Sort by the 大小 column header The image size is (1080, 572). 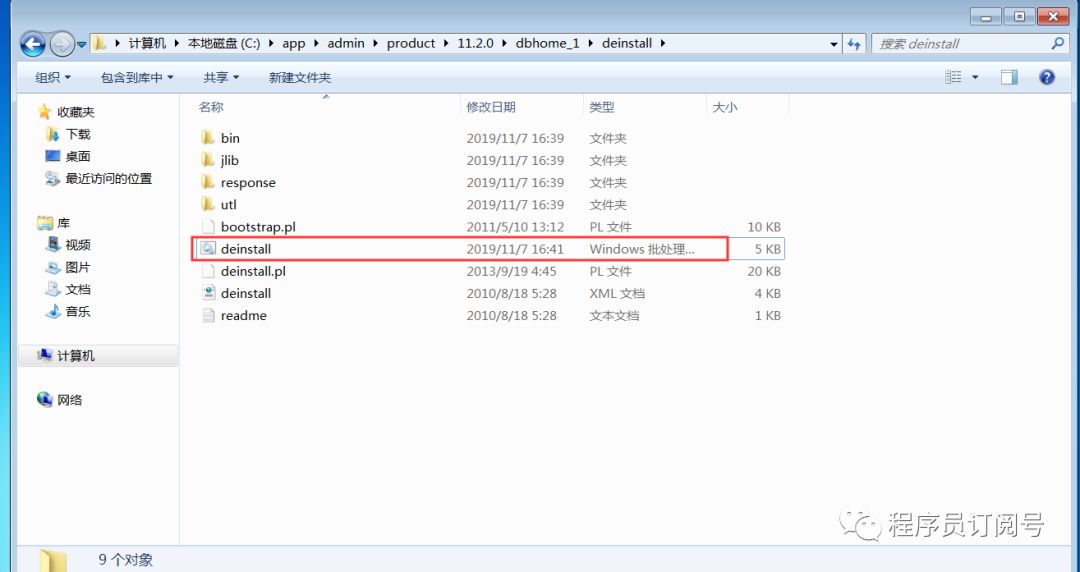[x=725, y=107]
